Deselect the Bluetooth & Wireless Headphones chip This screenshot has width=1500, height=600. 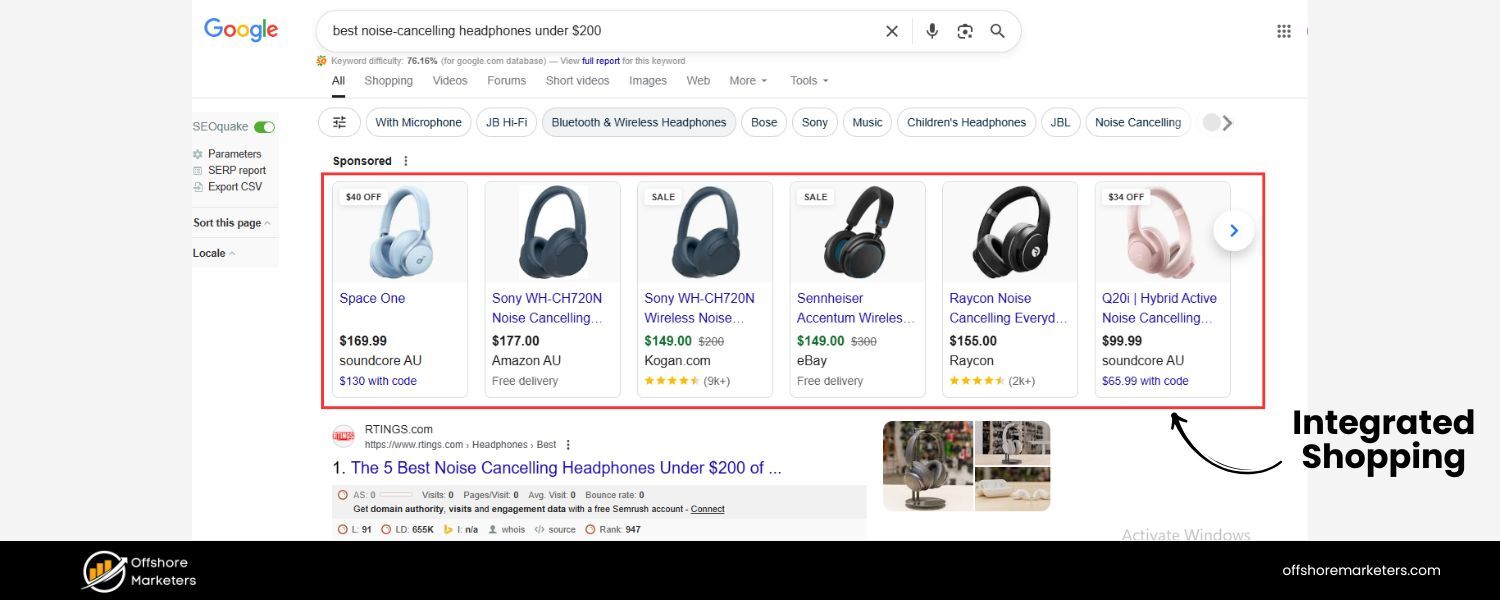638,122
